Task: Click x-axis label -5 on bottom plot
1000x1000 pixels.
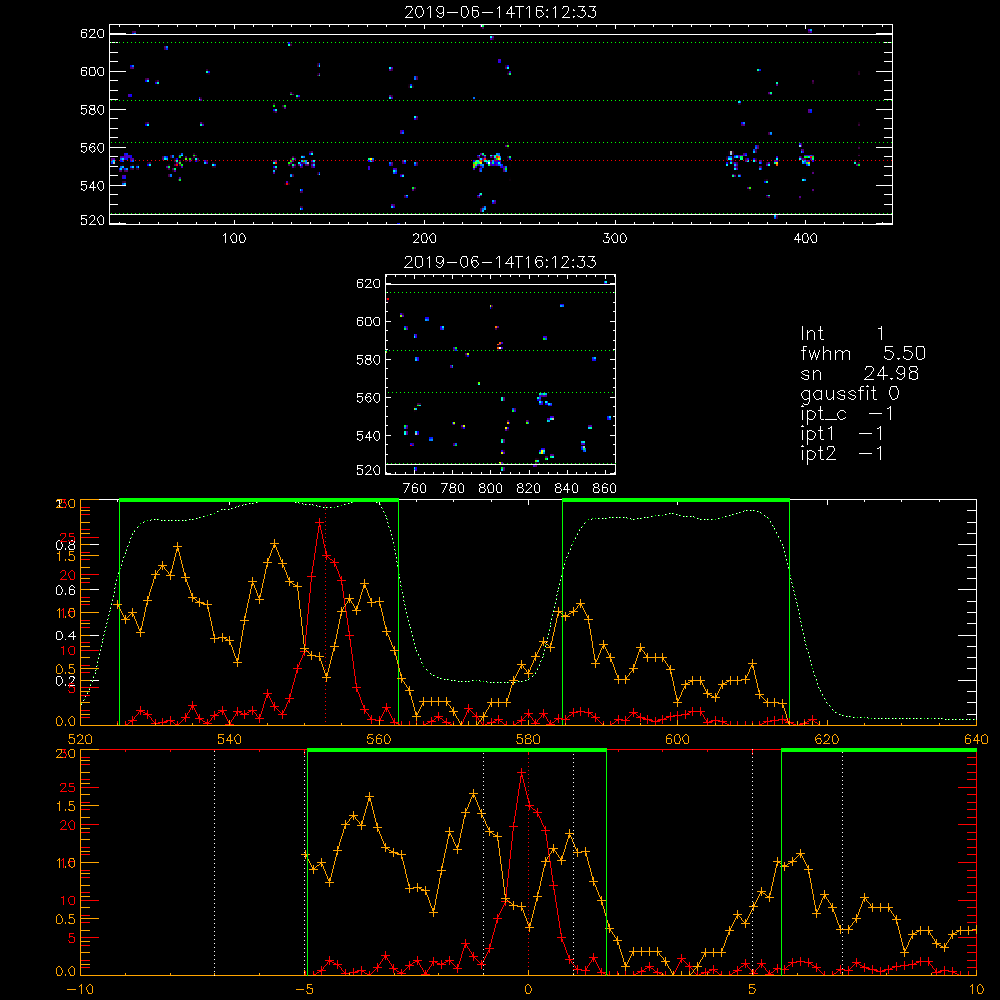Action: [x=305, y=989]
